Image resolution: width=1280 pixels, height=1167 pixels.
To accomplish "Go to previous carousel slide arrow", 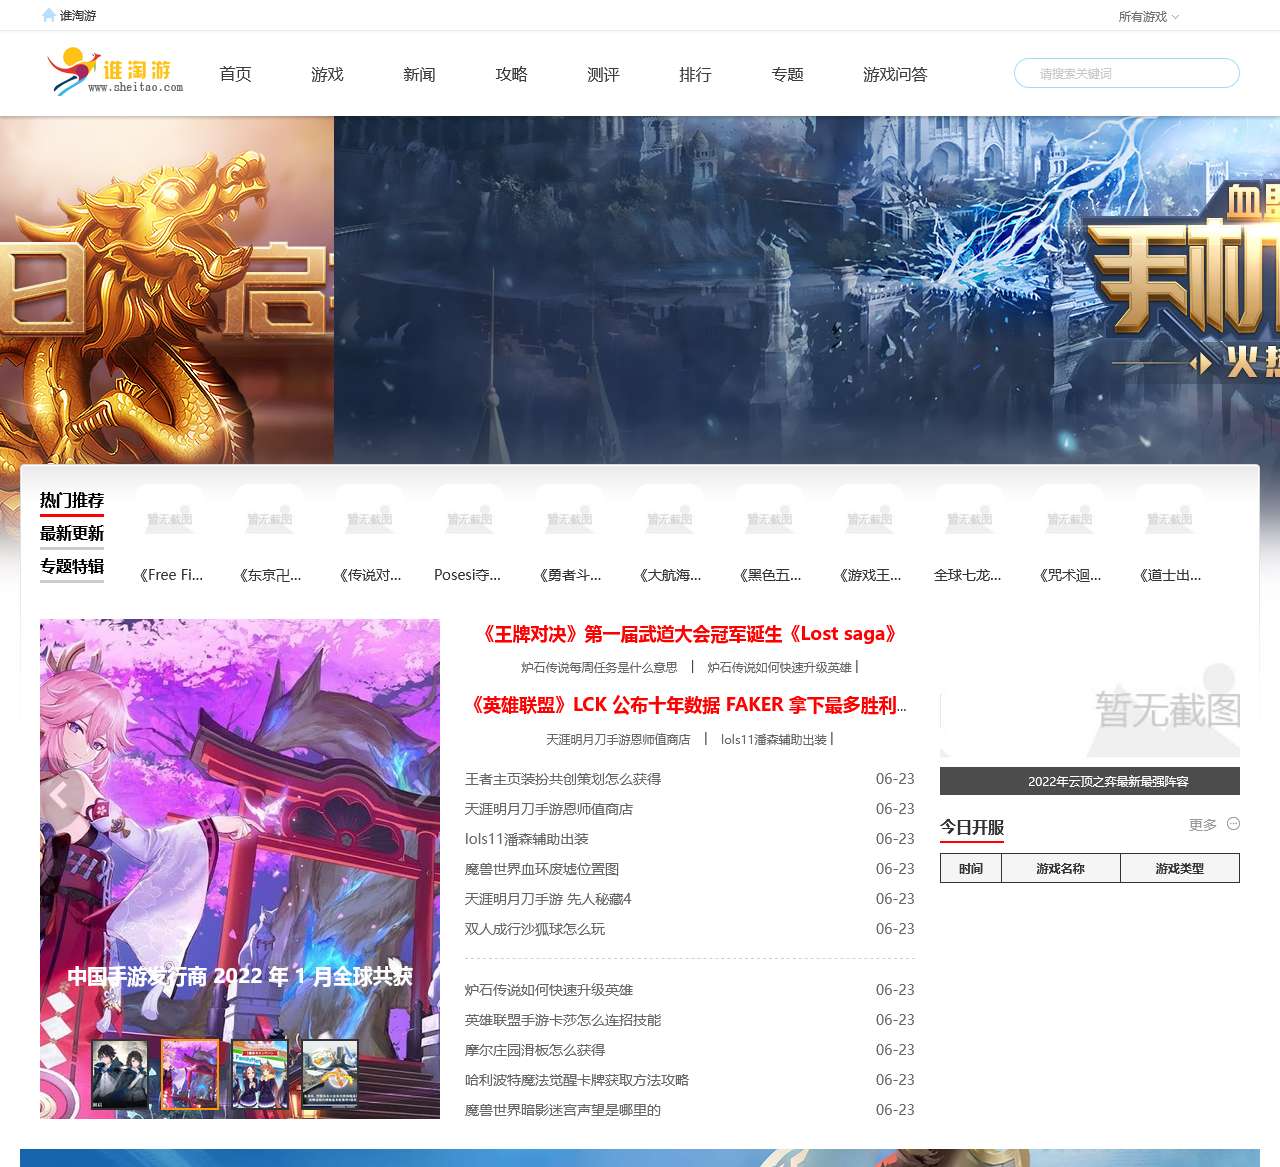I will pyautogui.click(x=60, y=796).
